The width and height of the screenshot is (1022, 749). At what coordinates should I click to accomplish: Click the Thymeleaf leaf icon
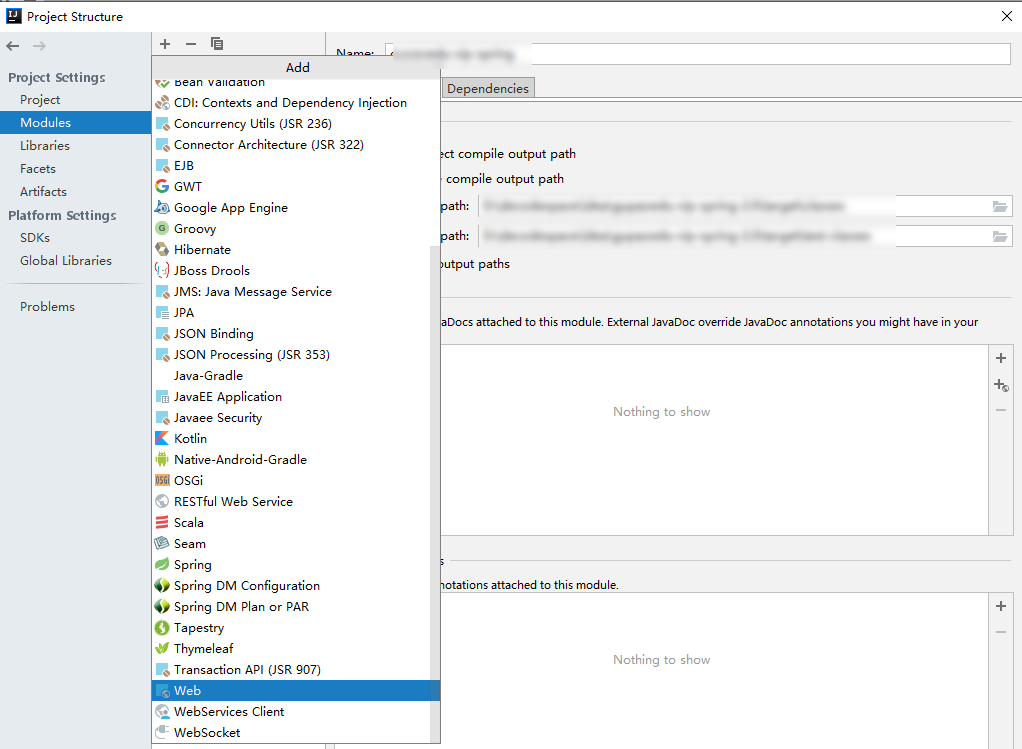[162, 648]
